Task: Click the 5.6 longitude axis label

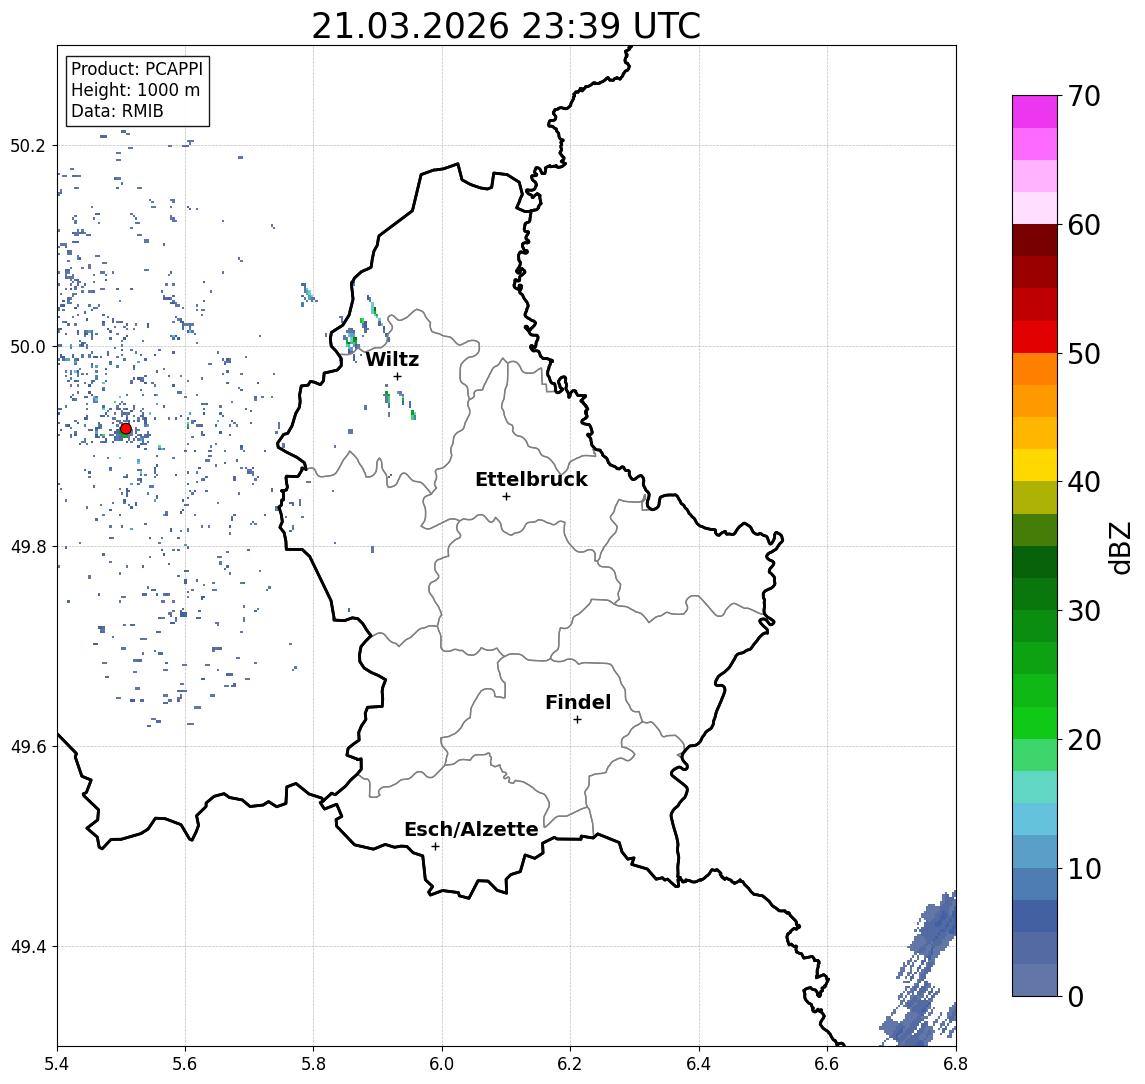Action: [185, 1064]
